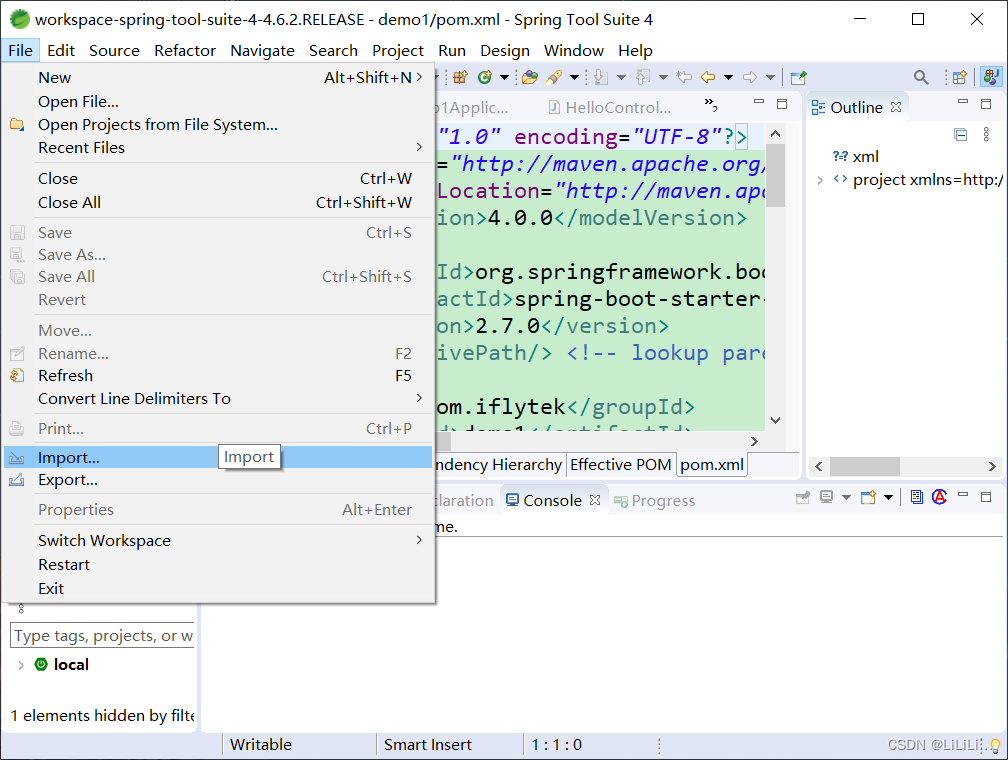1008x760 pixels.
Task: Click the New Java Class toolbar icon
Action: click(485, 78)
